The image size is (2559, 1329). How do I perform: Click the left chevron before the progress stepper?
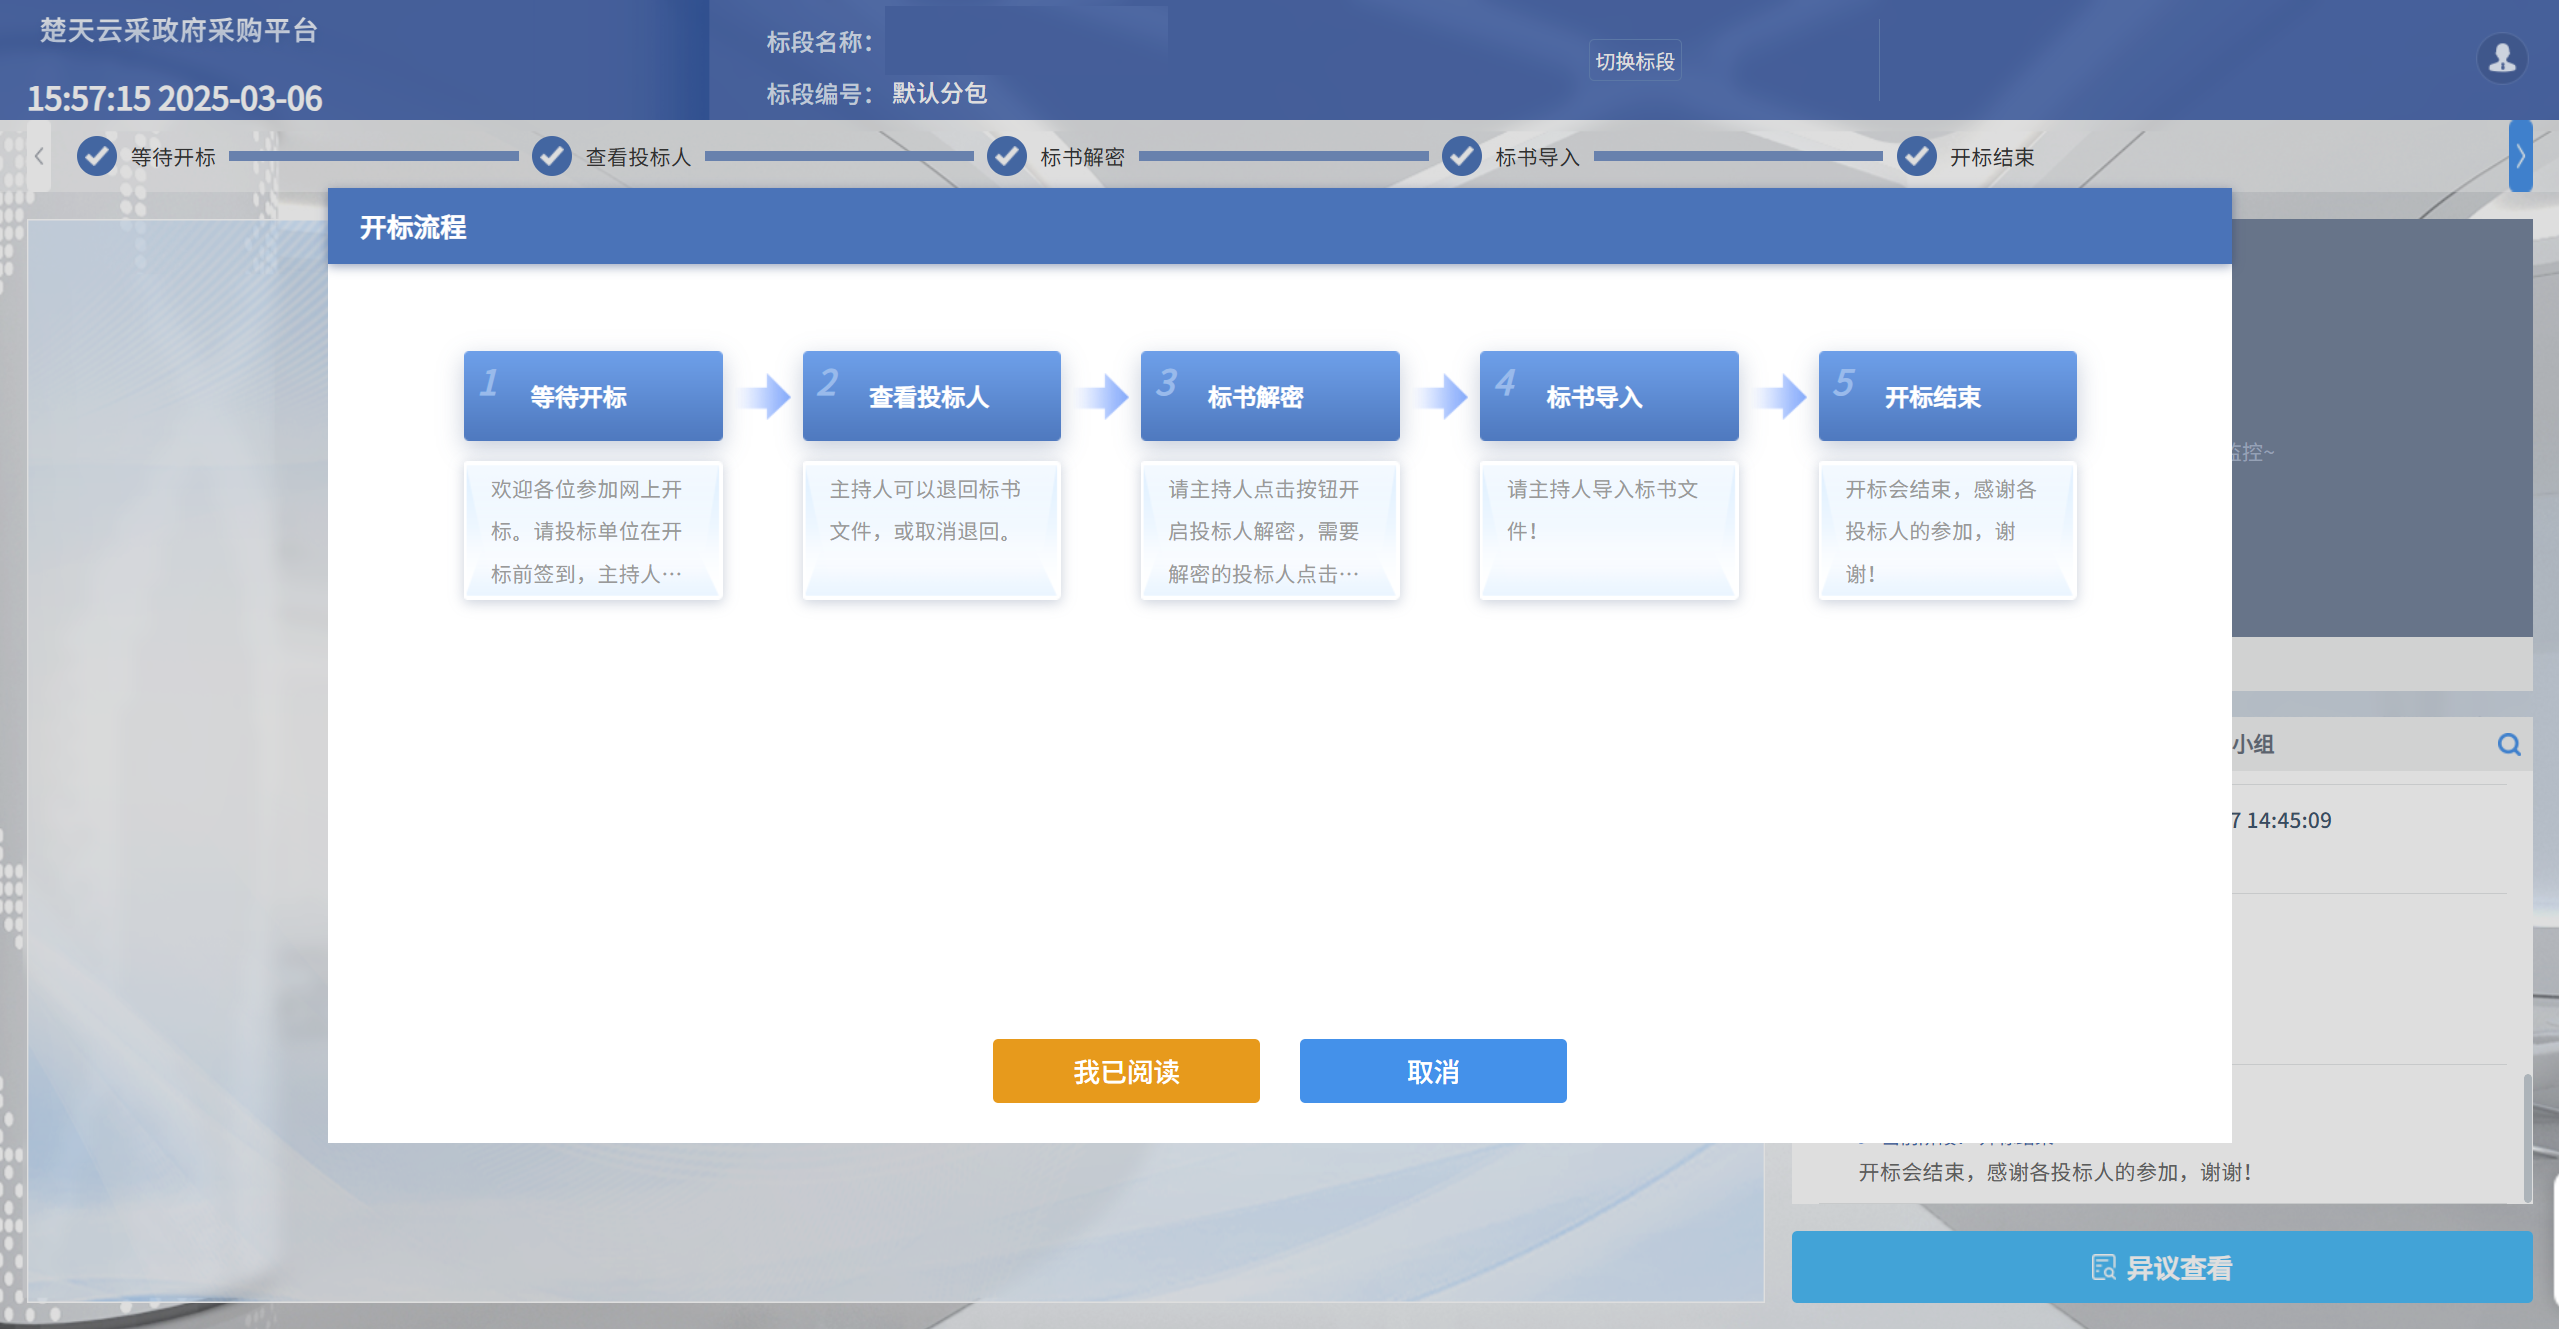[x=38, y=156]
